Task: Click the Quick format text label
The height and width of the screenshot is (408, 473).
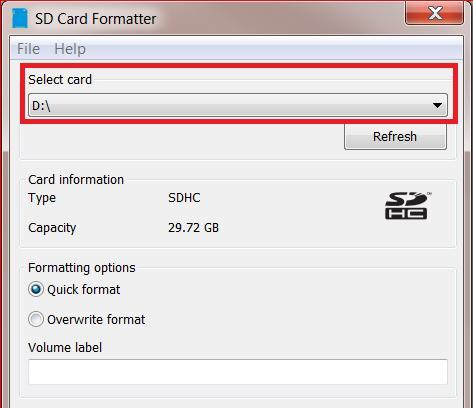Action: [x=84, y=290]
